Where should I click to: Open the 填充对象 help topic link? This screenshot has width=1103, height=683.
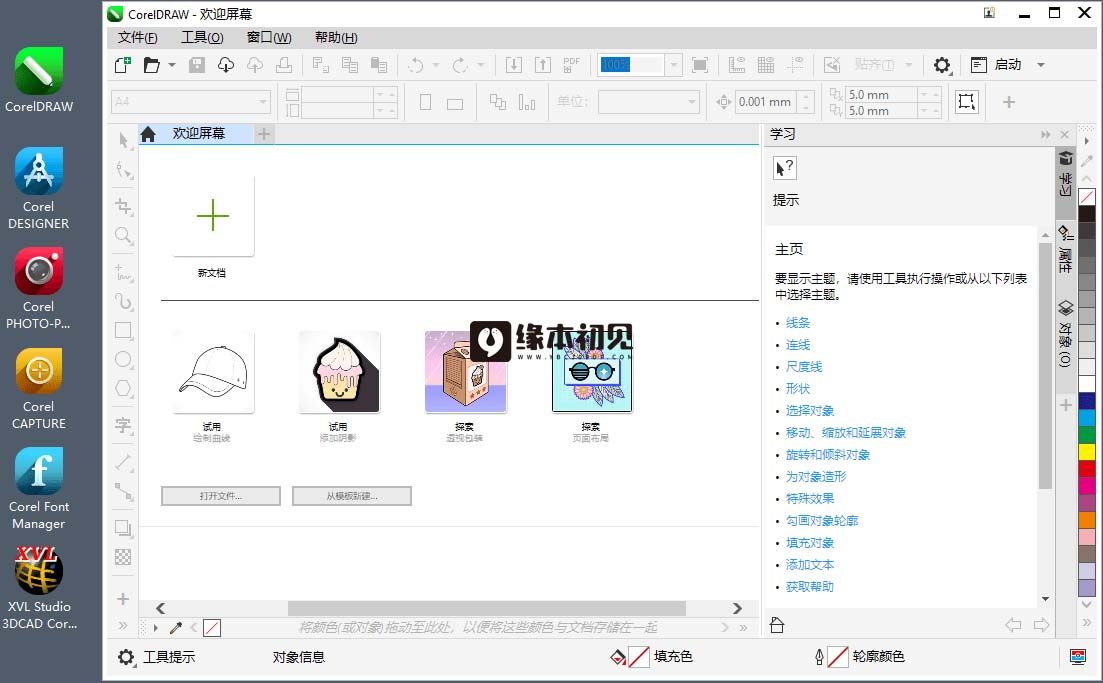coord(810,543)
